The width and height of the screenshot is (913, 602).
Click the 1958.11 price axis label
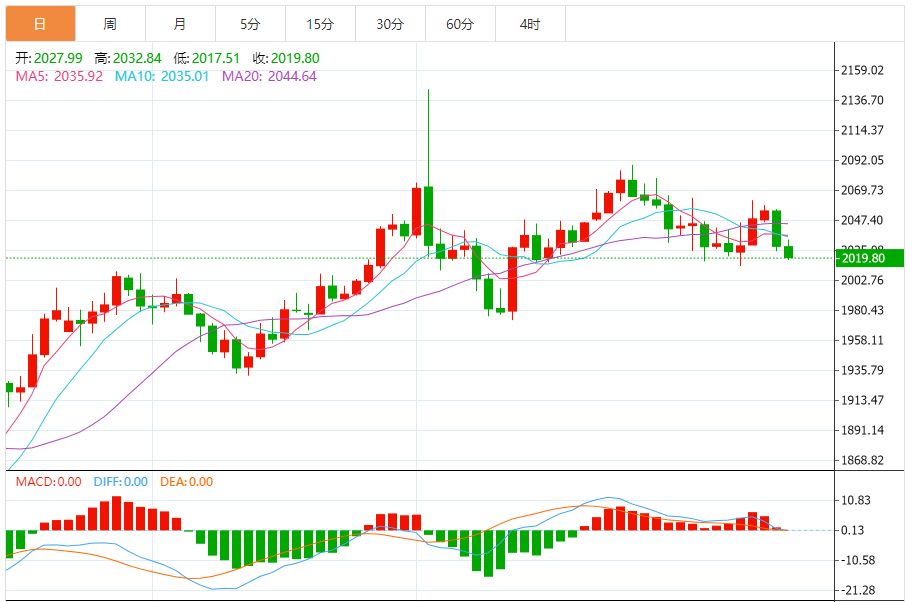862,341
